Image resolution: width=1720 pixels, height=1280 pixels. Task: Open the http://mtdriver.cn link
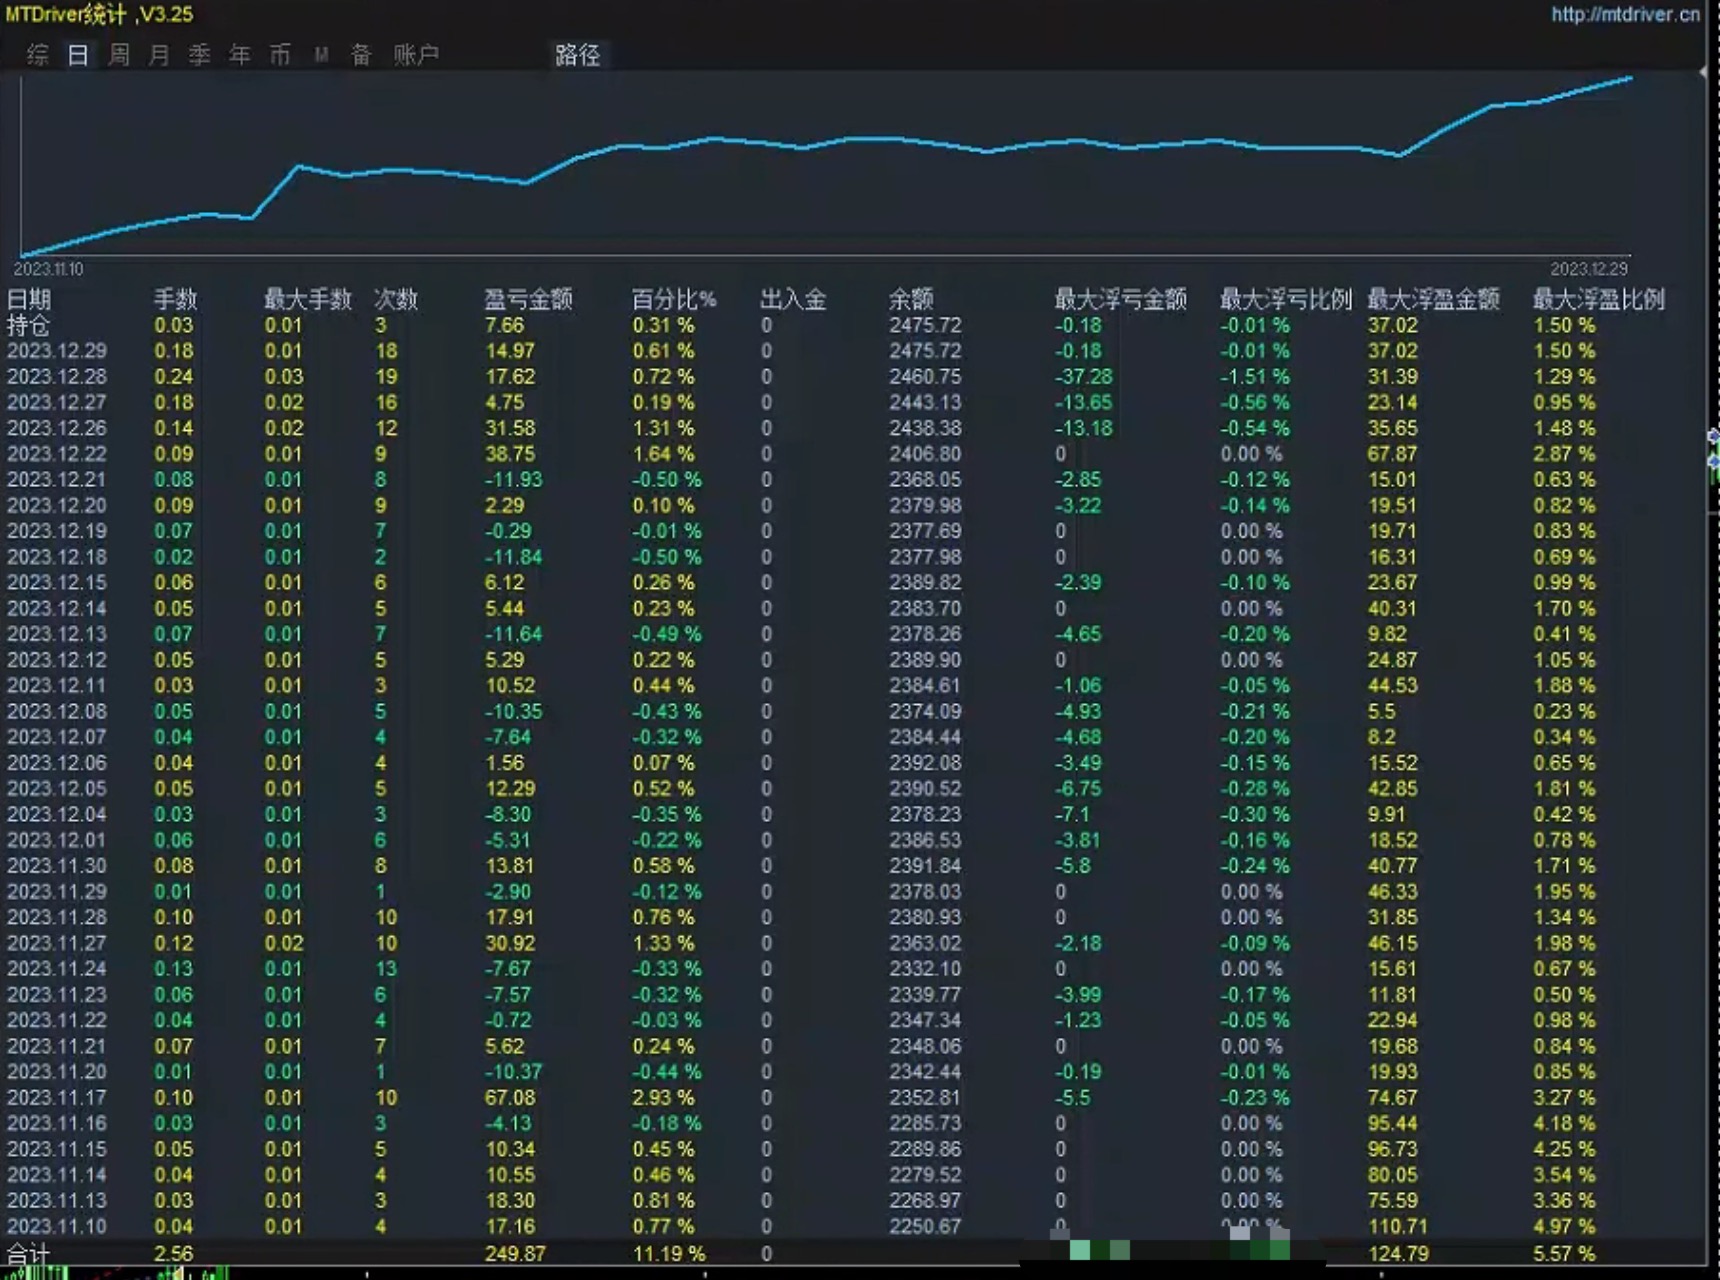coord(1625,14)
